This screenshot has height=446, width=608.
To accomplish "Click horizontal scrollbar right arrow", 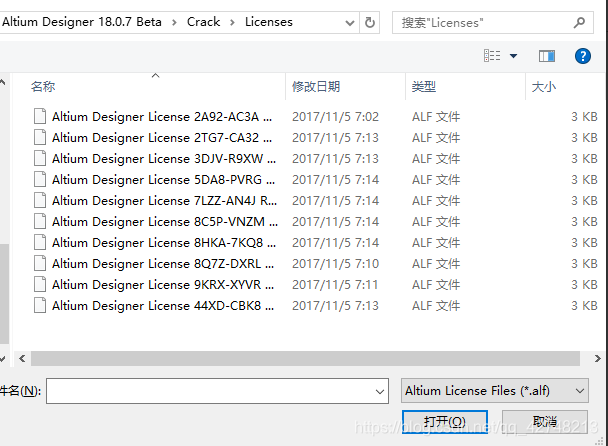I will (598, 359).
